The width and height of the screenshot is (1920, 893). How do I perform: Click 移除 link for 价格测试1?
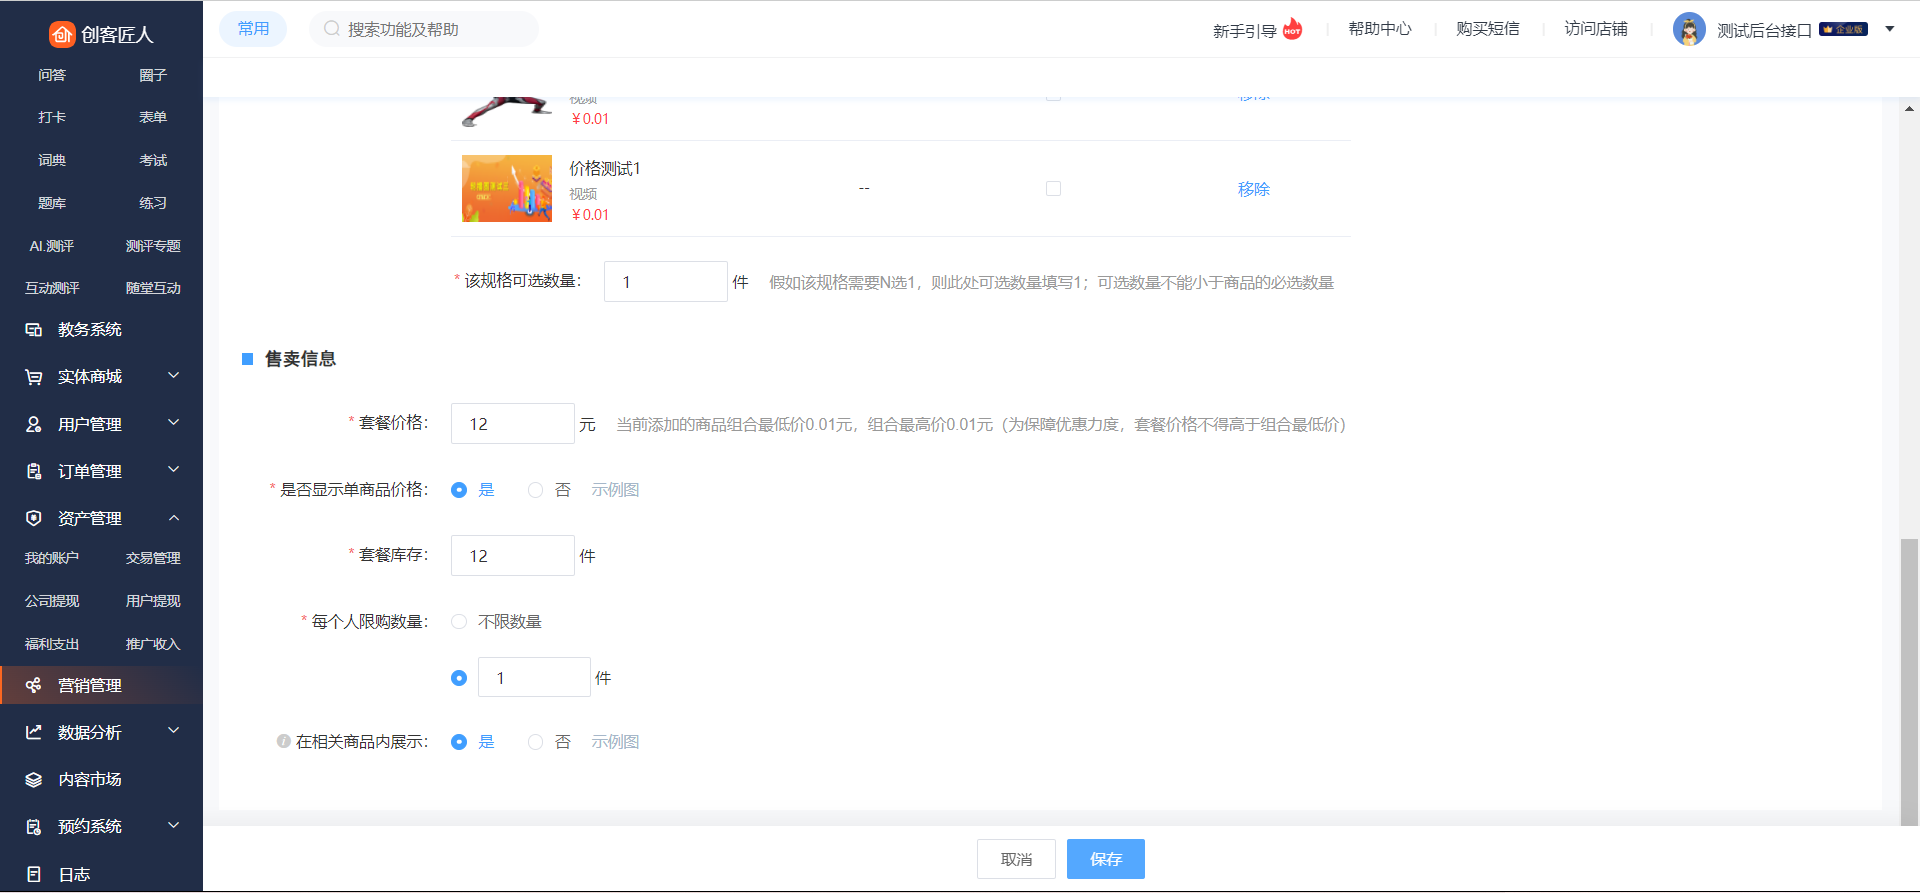(1253, 189)
